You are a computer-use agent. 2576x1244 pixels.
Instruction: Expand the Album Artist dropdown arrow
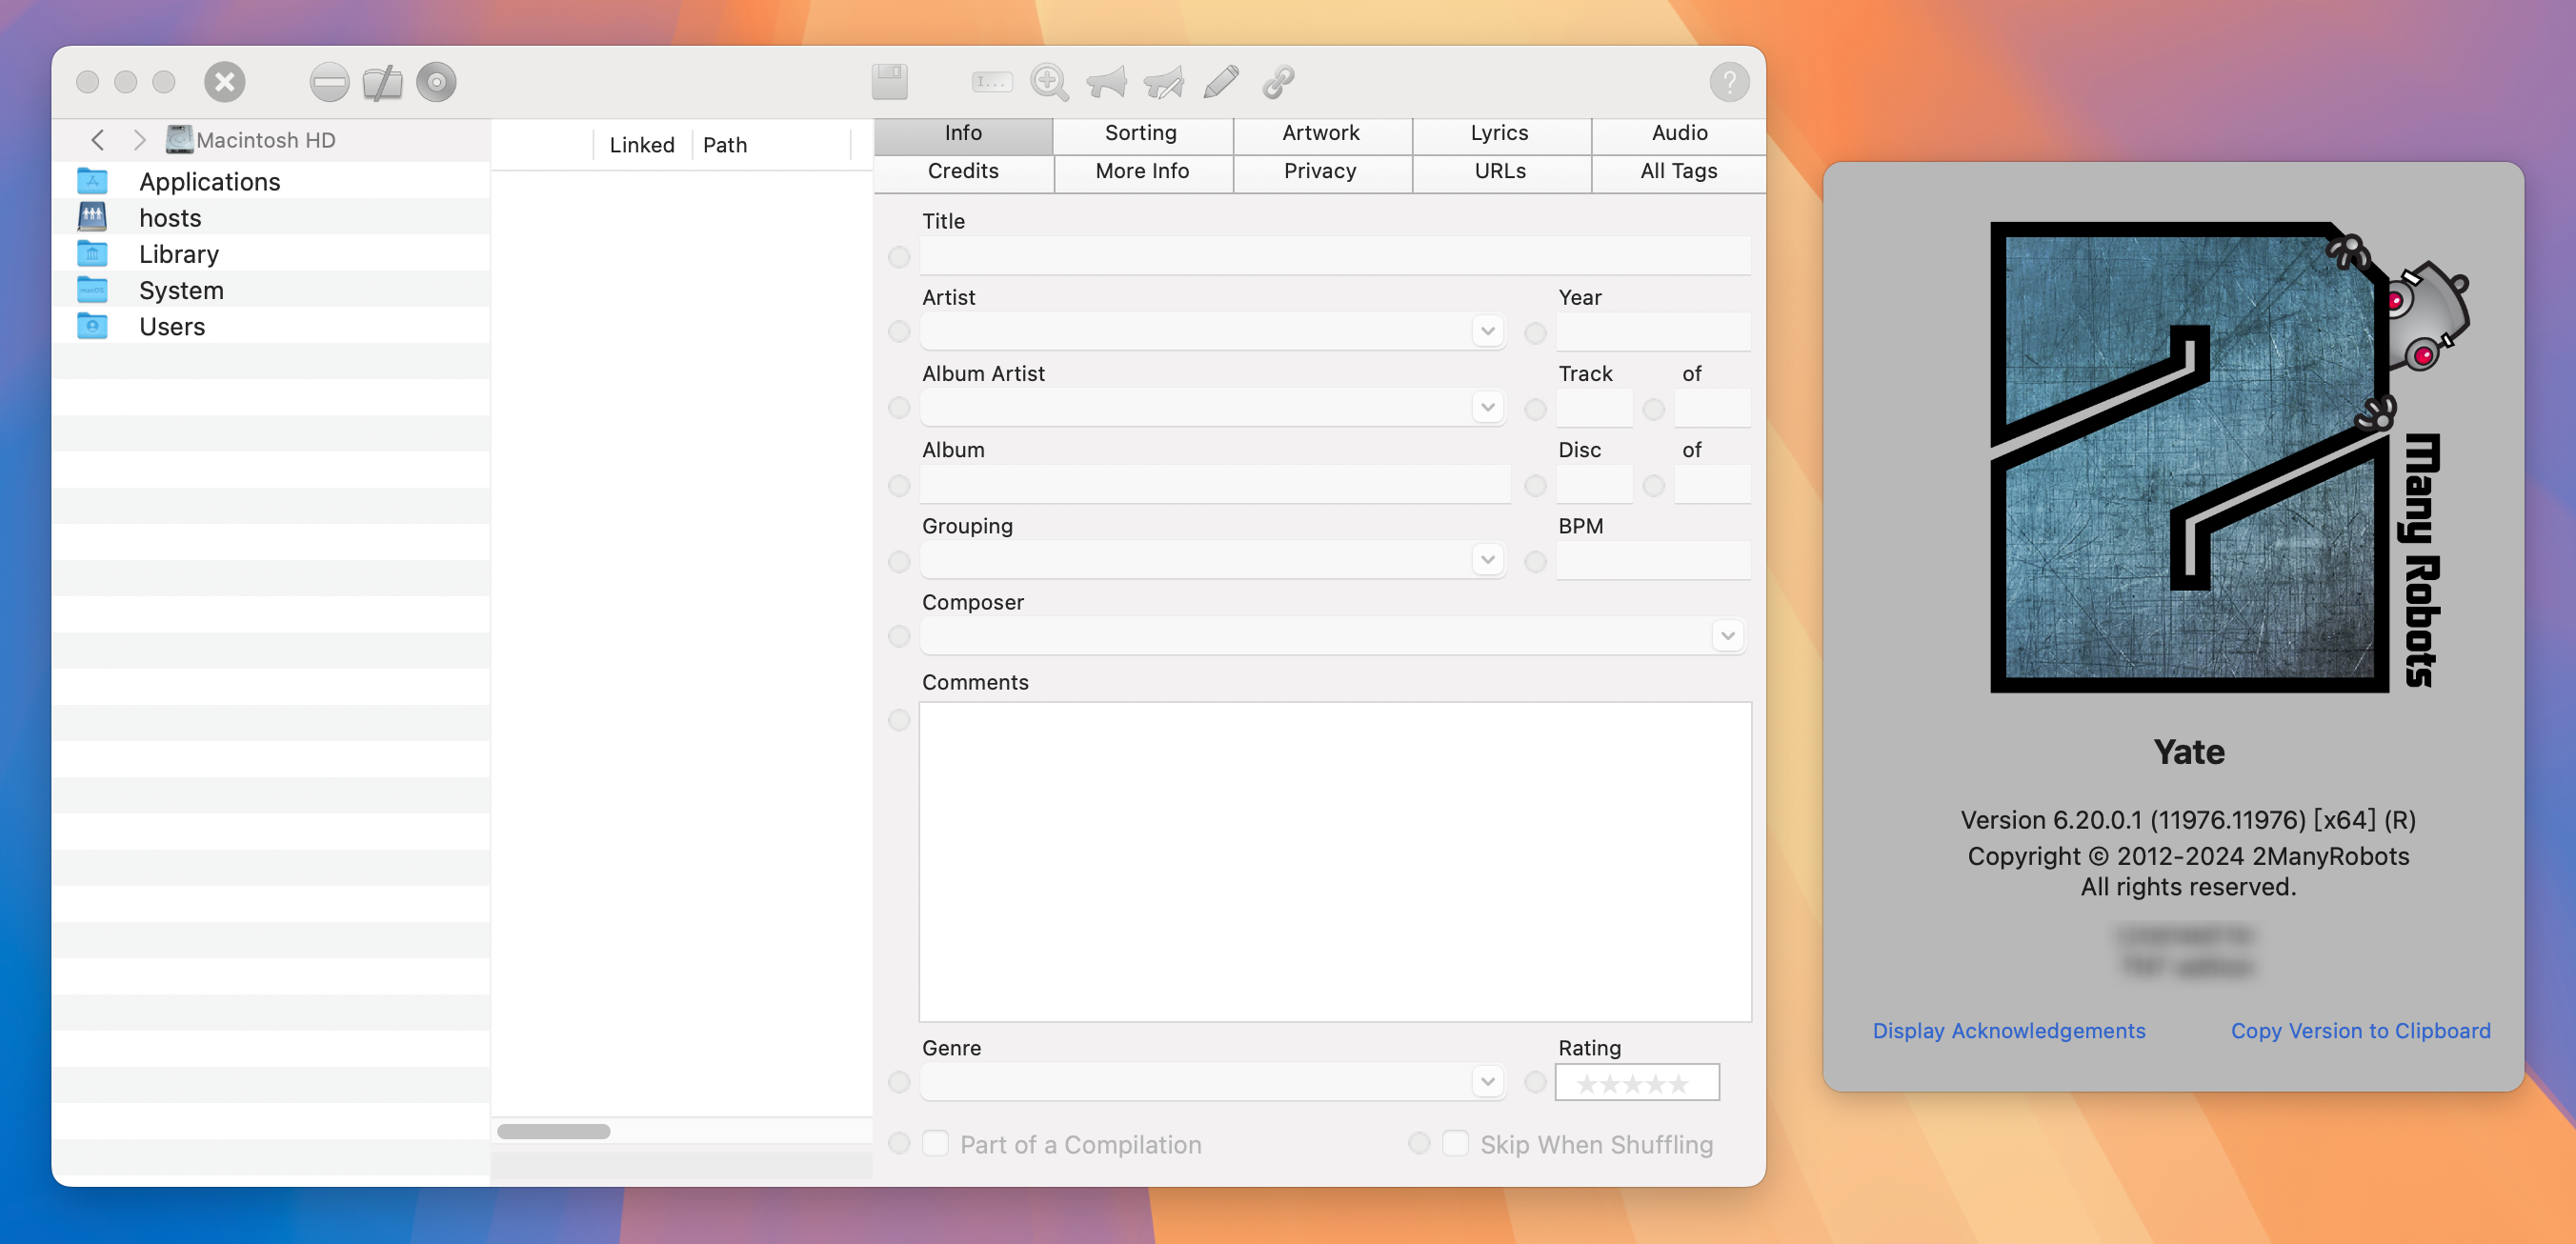[1487, 407]
